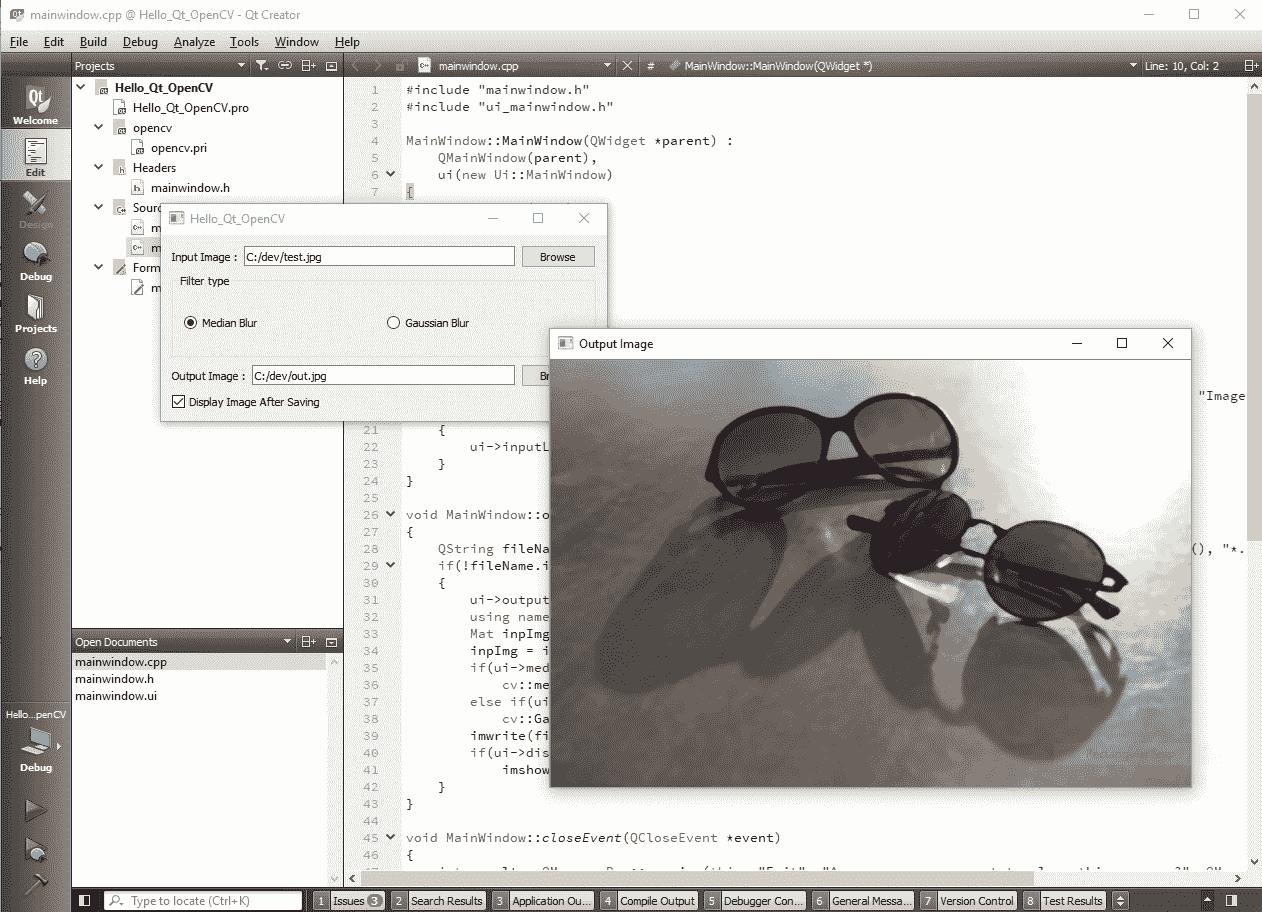Collapse the Headers folder

click(x=99, y=168)
